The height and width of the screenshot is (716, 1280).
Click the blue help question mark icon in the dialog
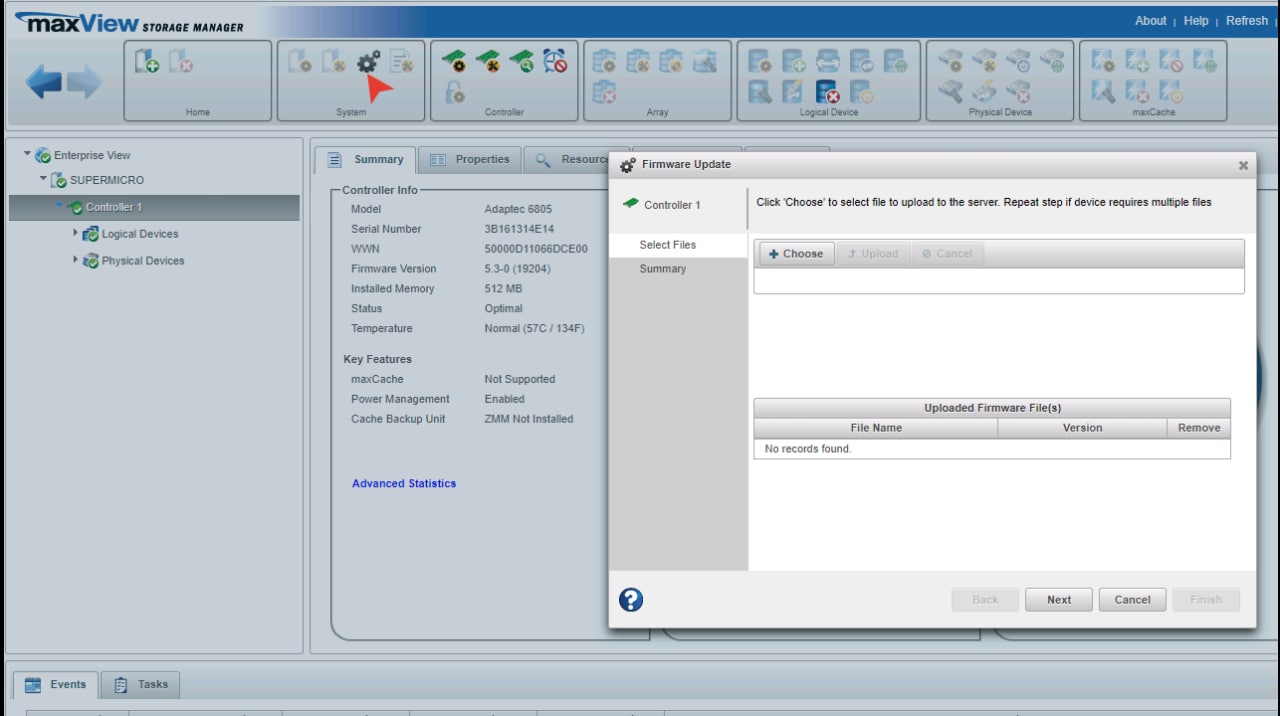point(631,599)
